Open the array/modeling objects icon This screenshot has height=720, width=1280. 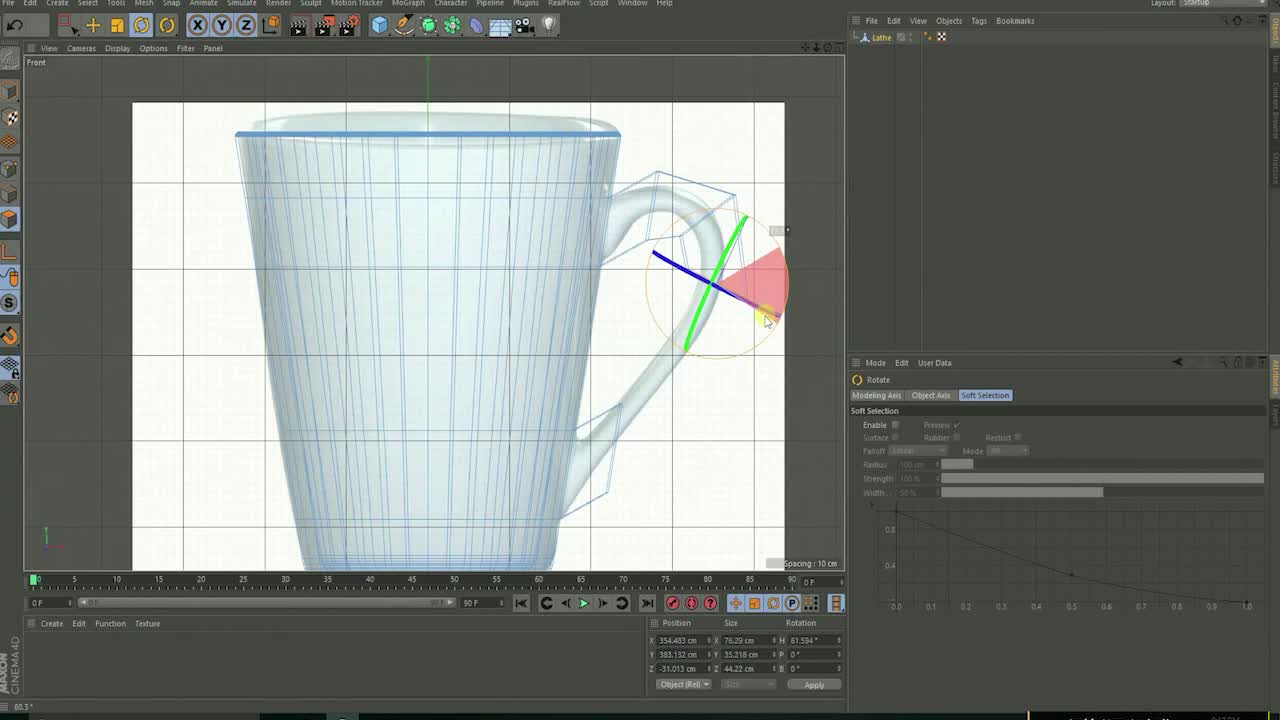coord(452,25)
